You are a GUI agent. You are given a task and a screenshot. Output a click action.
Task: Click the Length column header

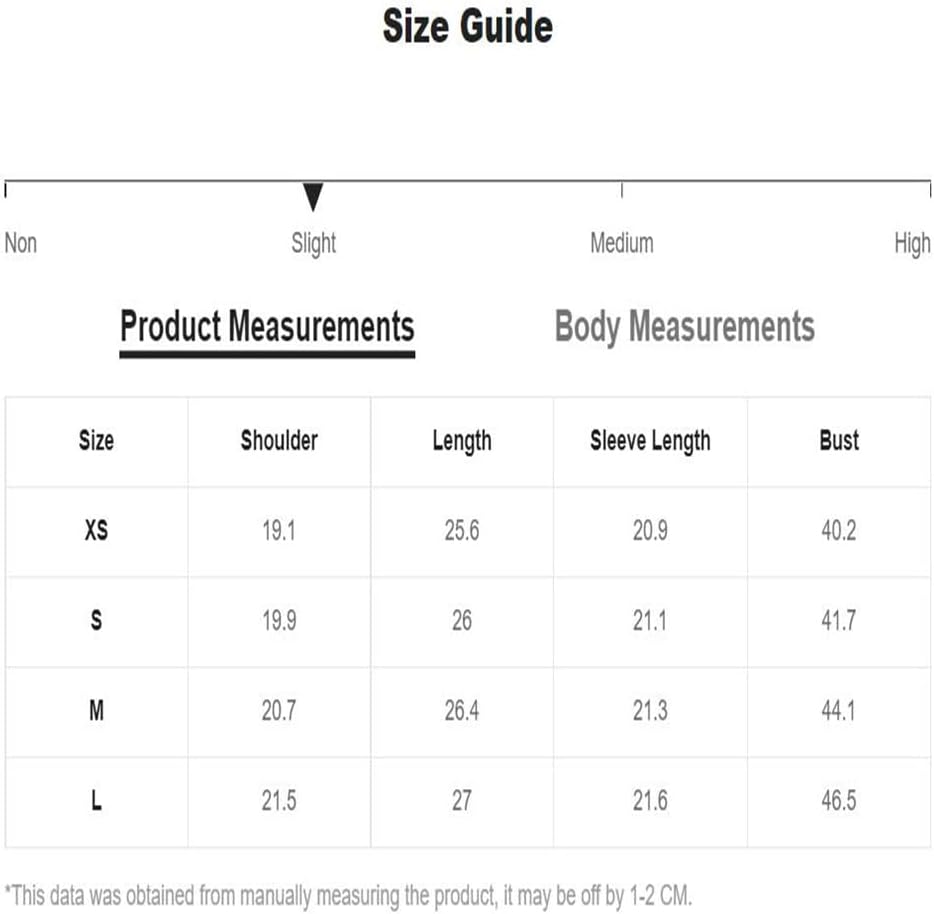[462, 442]
